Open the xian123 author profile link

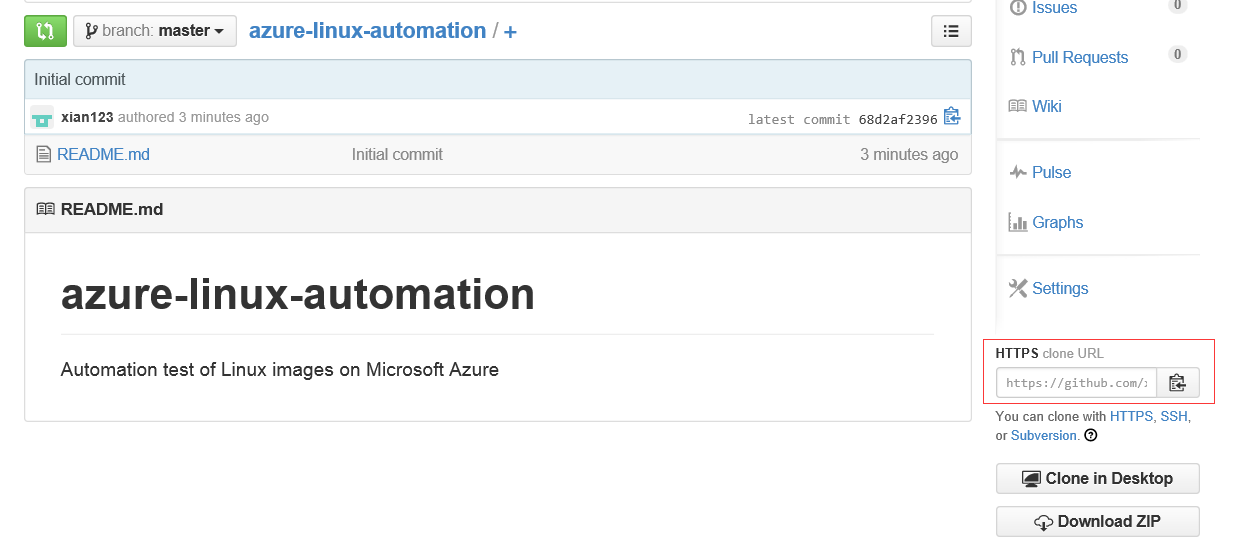[x=87, y=117]
